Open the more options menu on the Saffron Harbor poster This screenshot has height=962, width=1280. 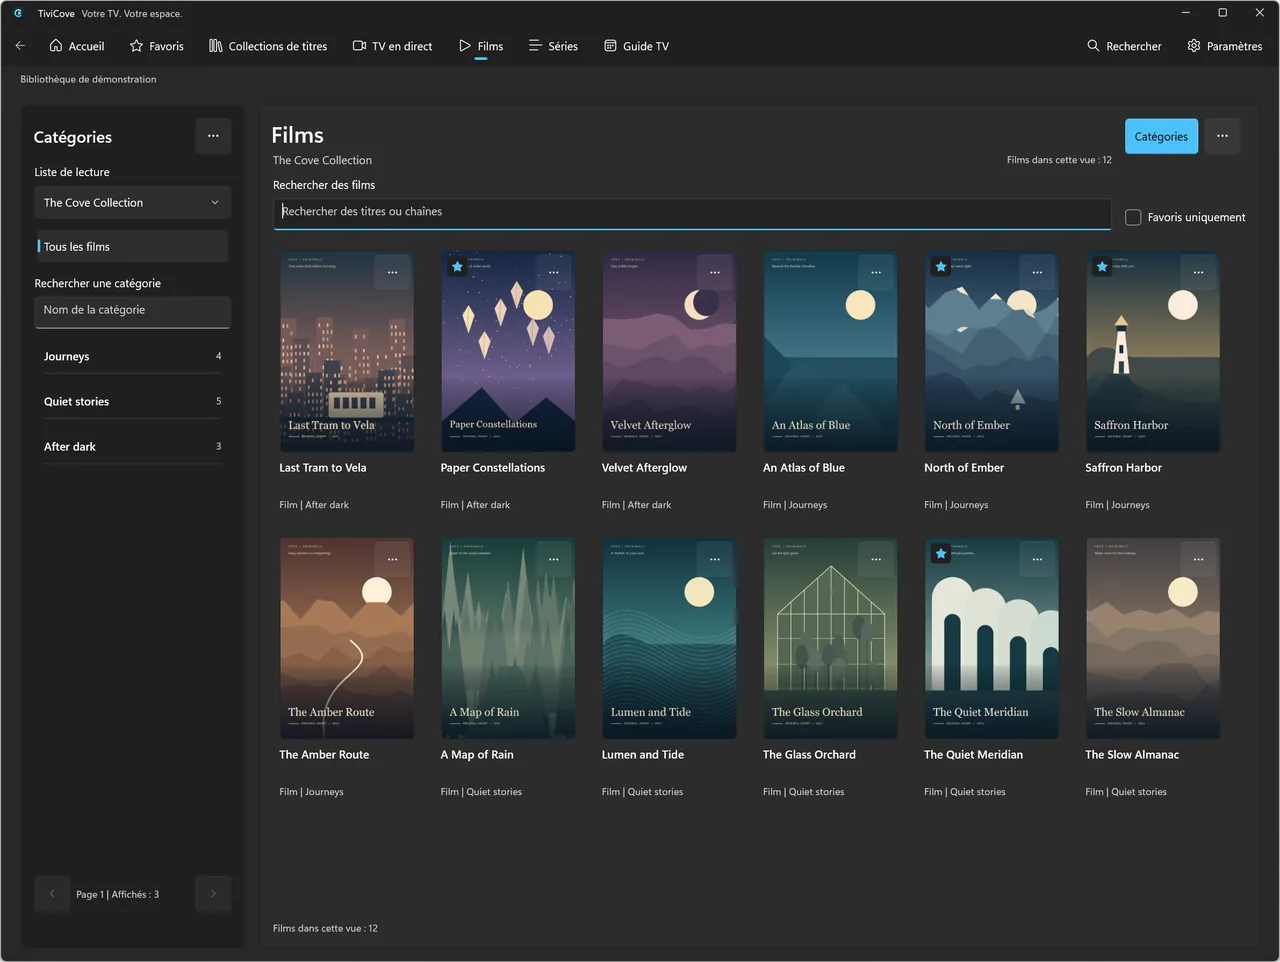(x=1198, y=272)
